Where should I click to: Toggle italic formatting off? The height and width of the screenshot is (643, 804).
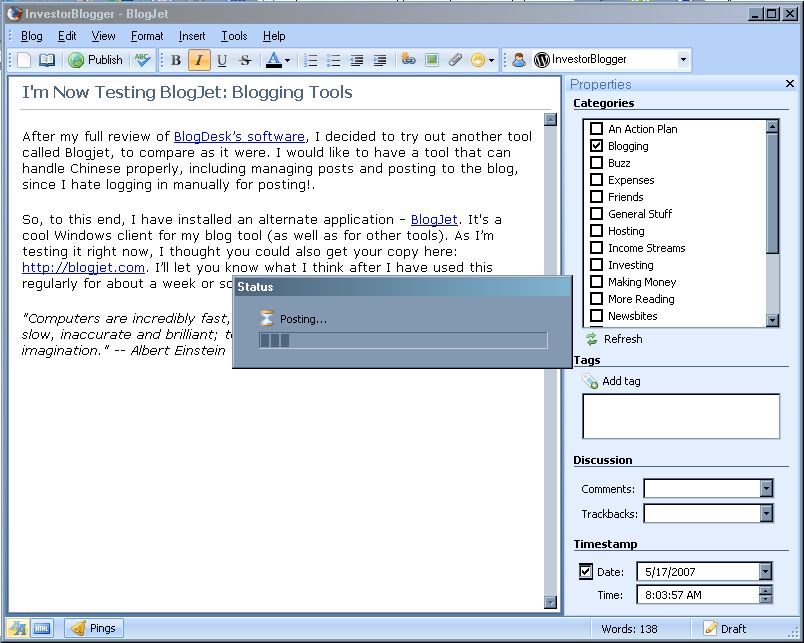(199, 60)
